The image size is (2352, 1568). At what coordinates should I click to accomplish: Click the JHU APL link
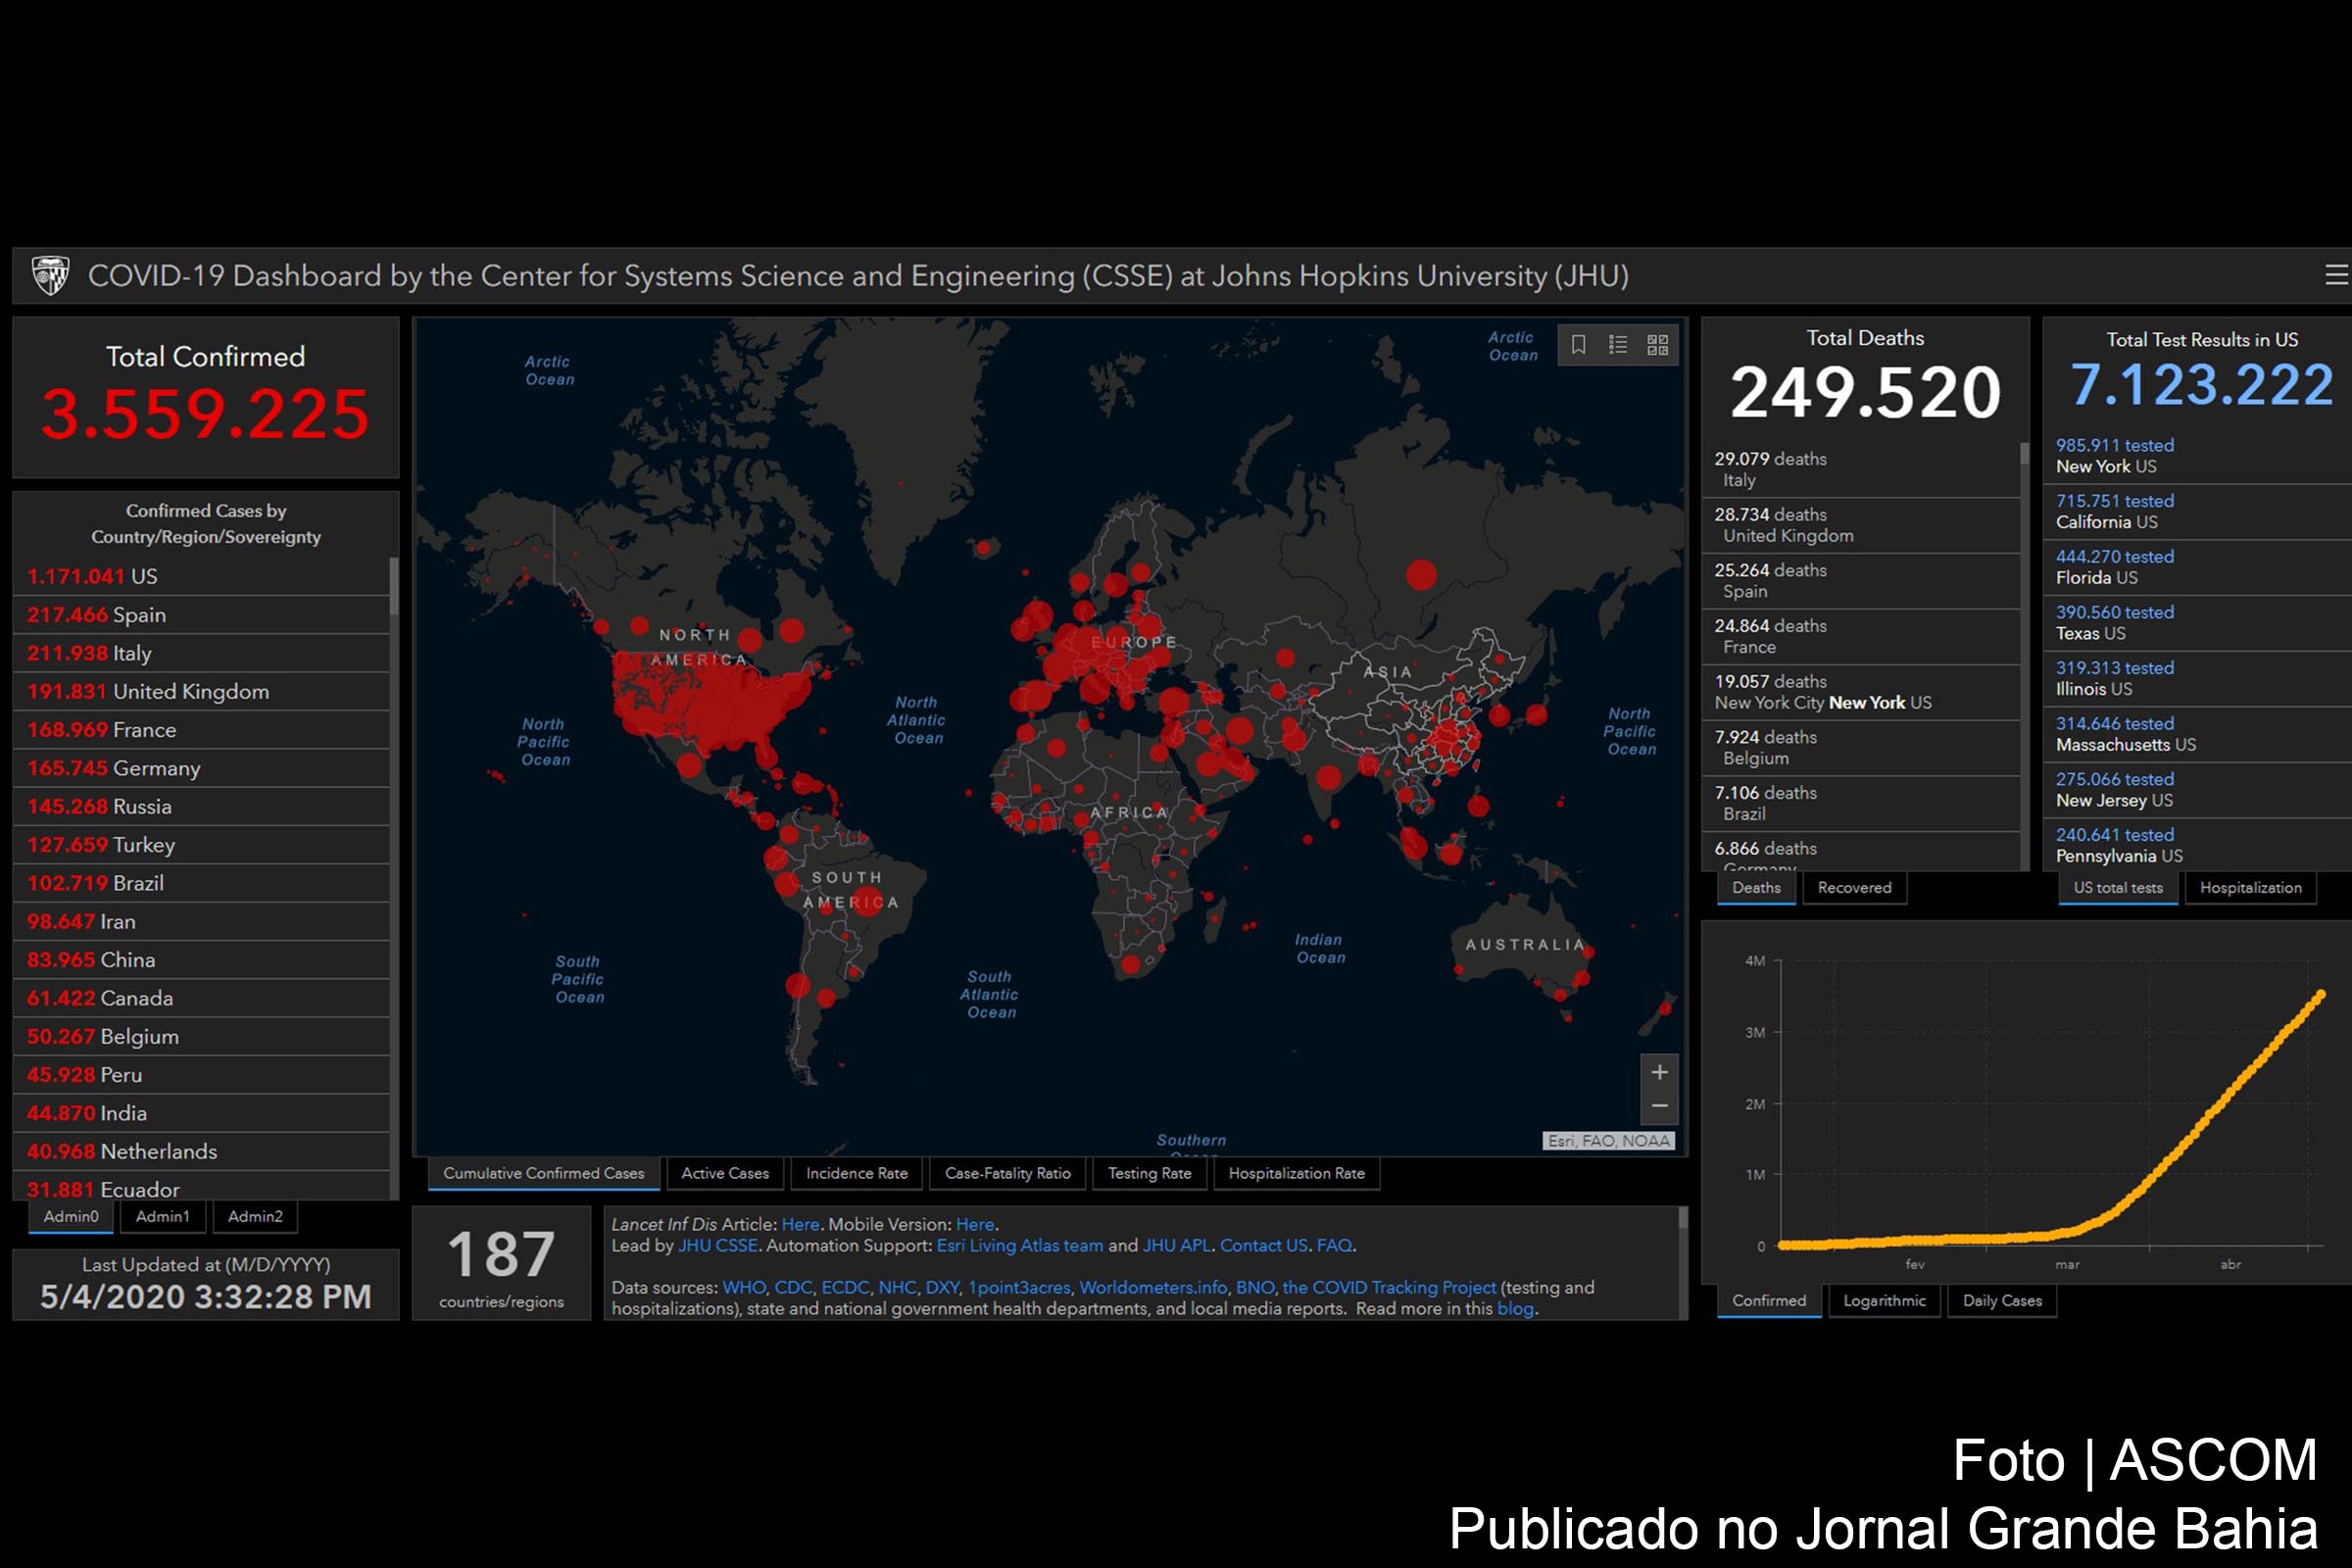click(1176, 1245)
